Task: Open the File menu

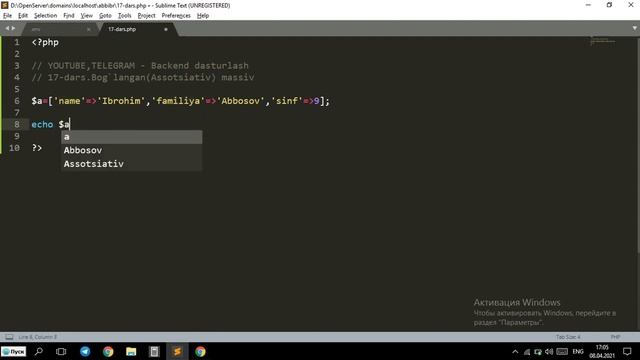Action: 7,16
